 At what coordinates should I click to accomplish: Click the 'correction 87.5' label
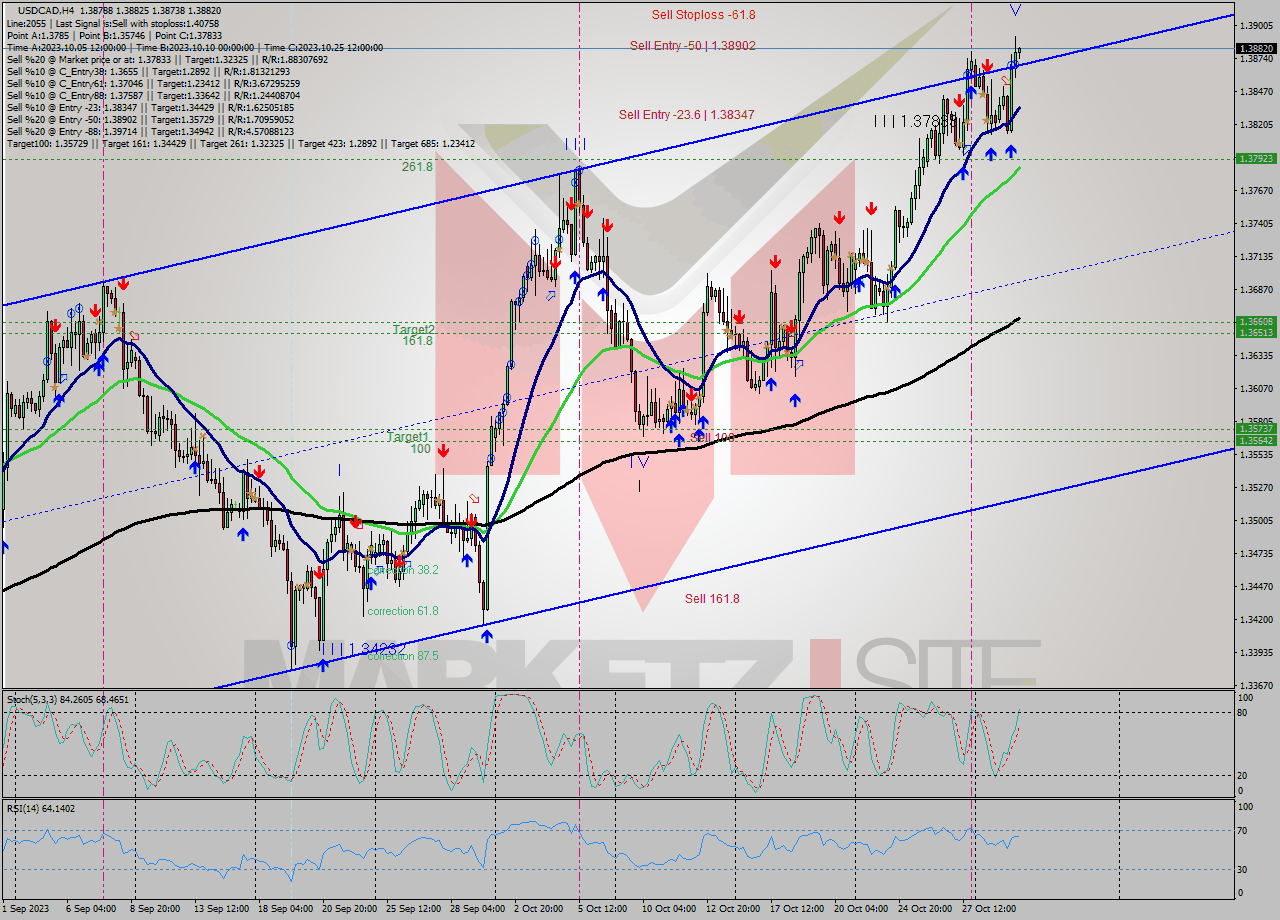[x=402, y=656]
